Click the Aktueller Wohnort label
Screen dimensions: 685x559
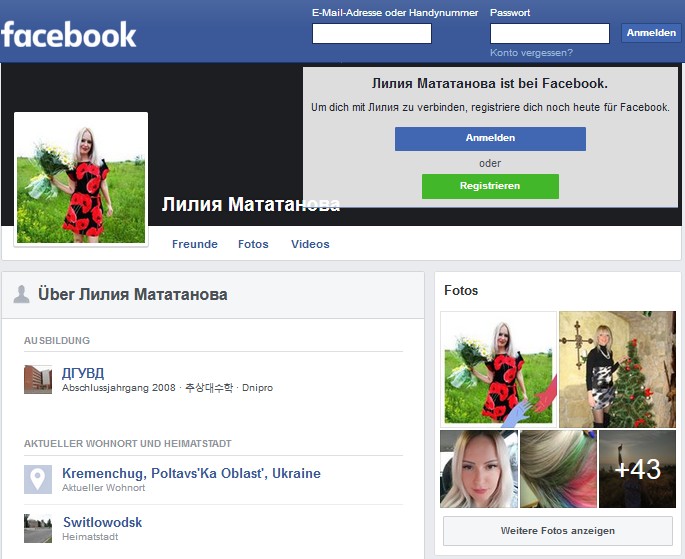pyautogui.click(x=104, y=488)
